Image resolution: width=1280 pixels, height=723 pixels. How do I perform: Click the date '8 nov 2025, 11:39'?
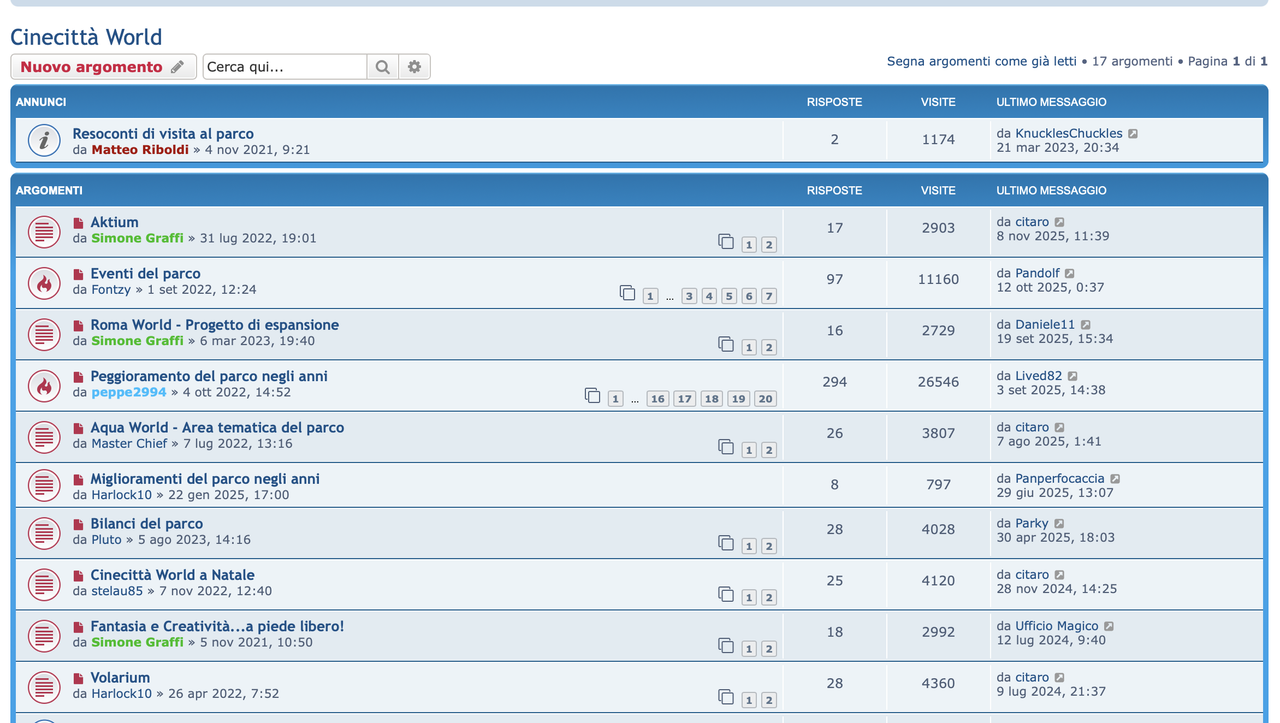1053,237
